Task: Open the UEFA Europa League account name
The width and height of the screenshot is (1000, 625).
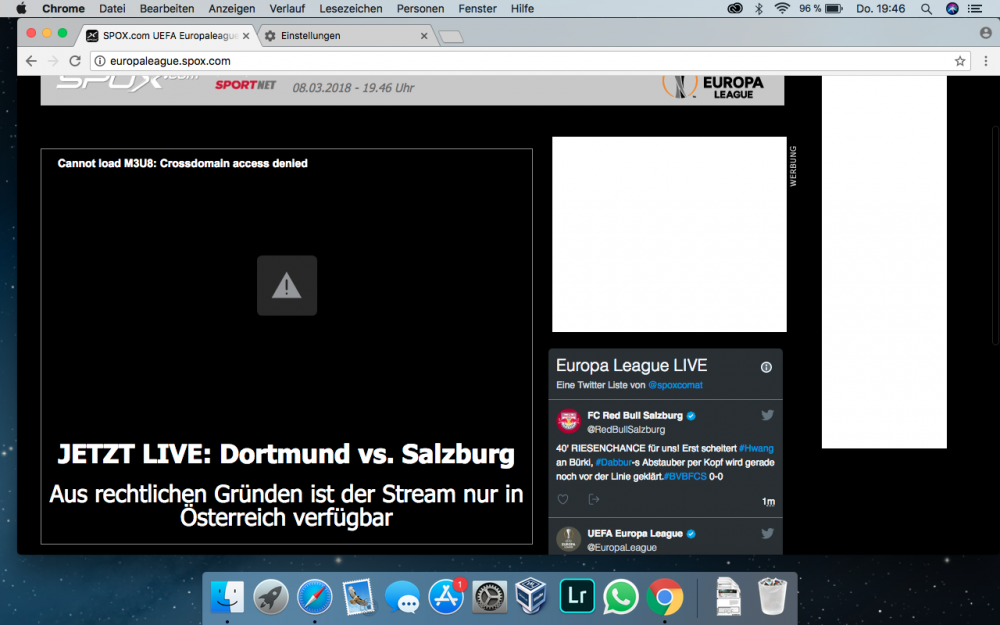Action: 635,534
